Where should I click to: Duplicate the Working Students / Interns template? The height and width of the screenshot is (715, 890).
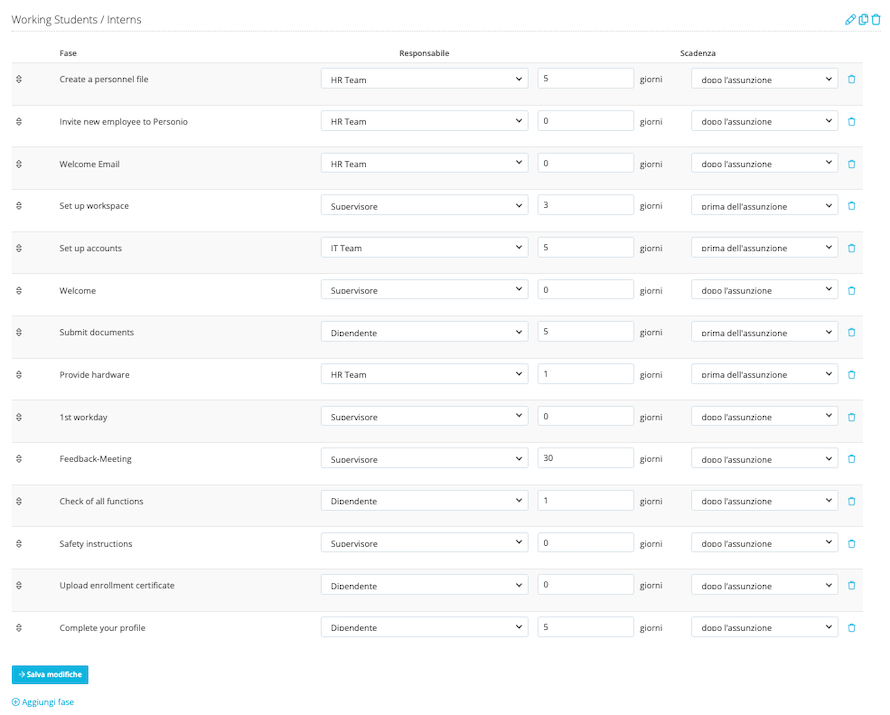click(863, 19)
